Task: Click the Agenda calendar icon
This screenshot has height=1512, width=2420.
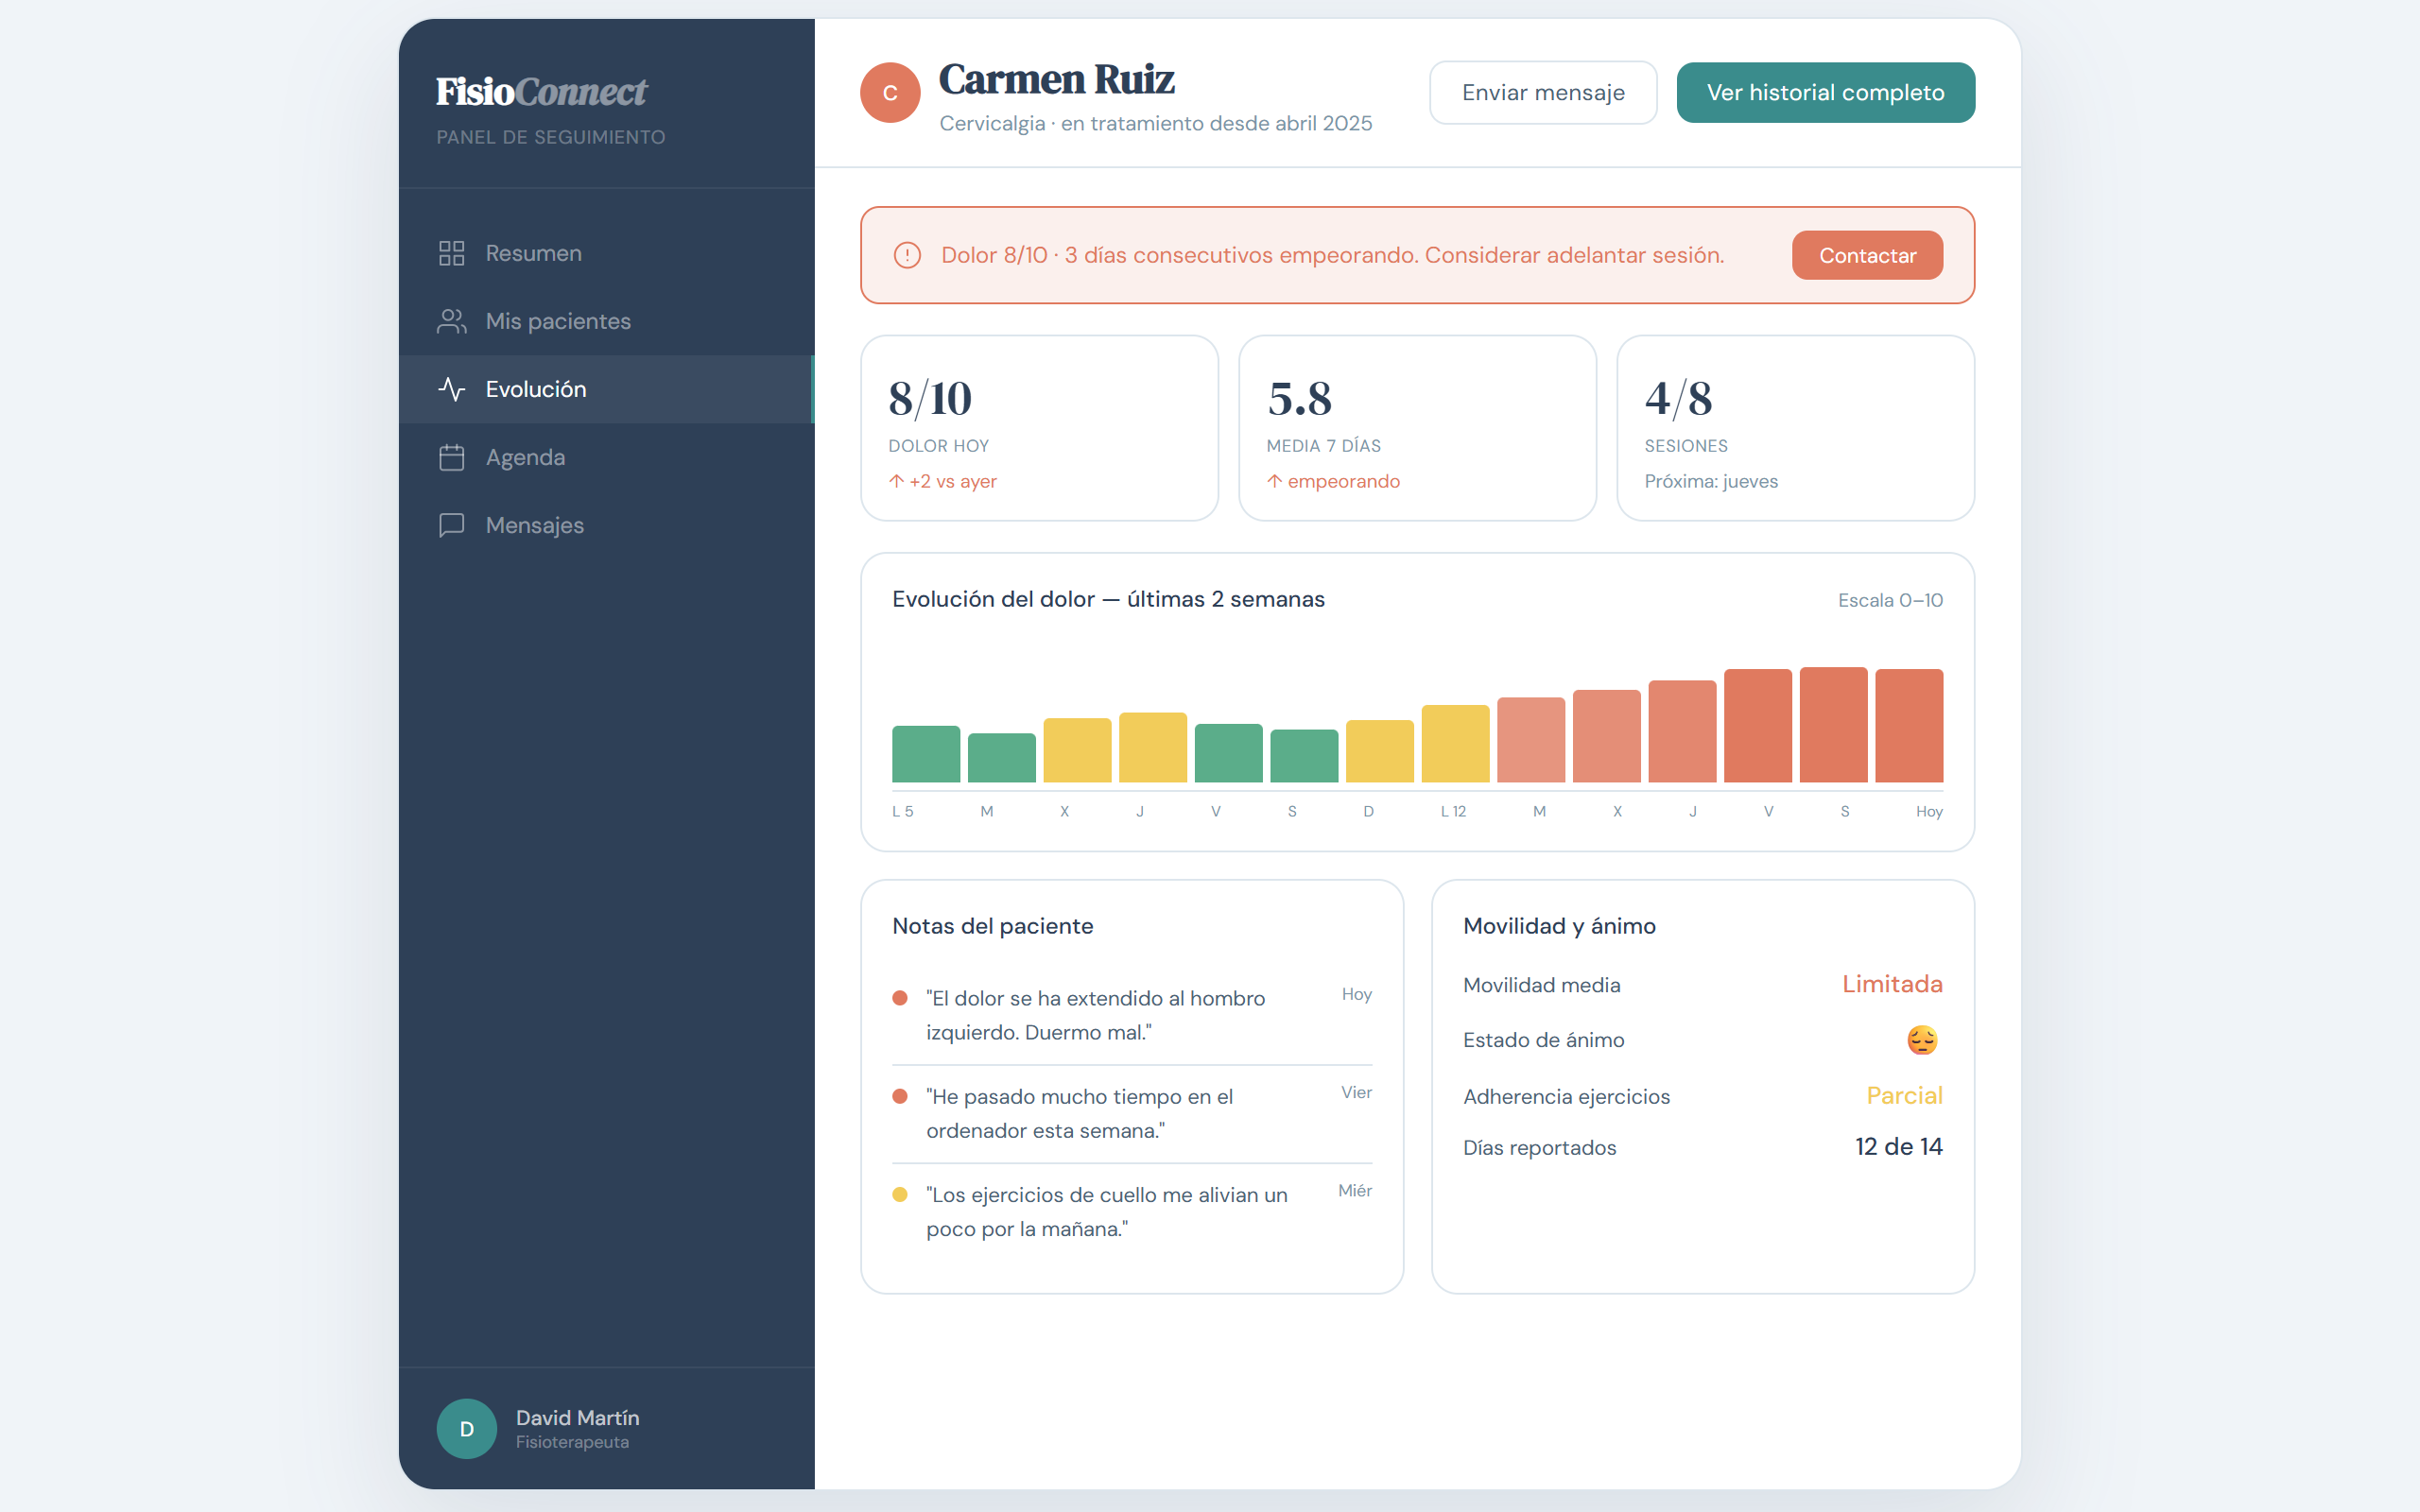Action: [451, 457]
